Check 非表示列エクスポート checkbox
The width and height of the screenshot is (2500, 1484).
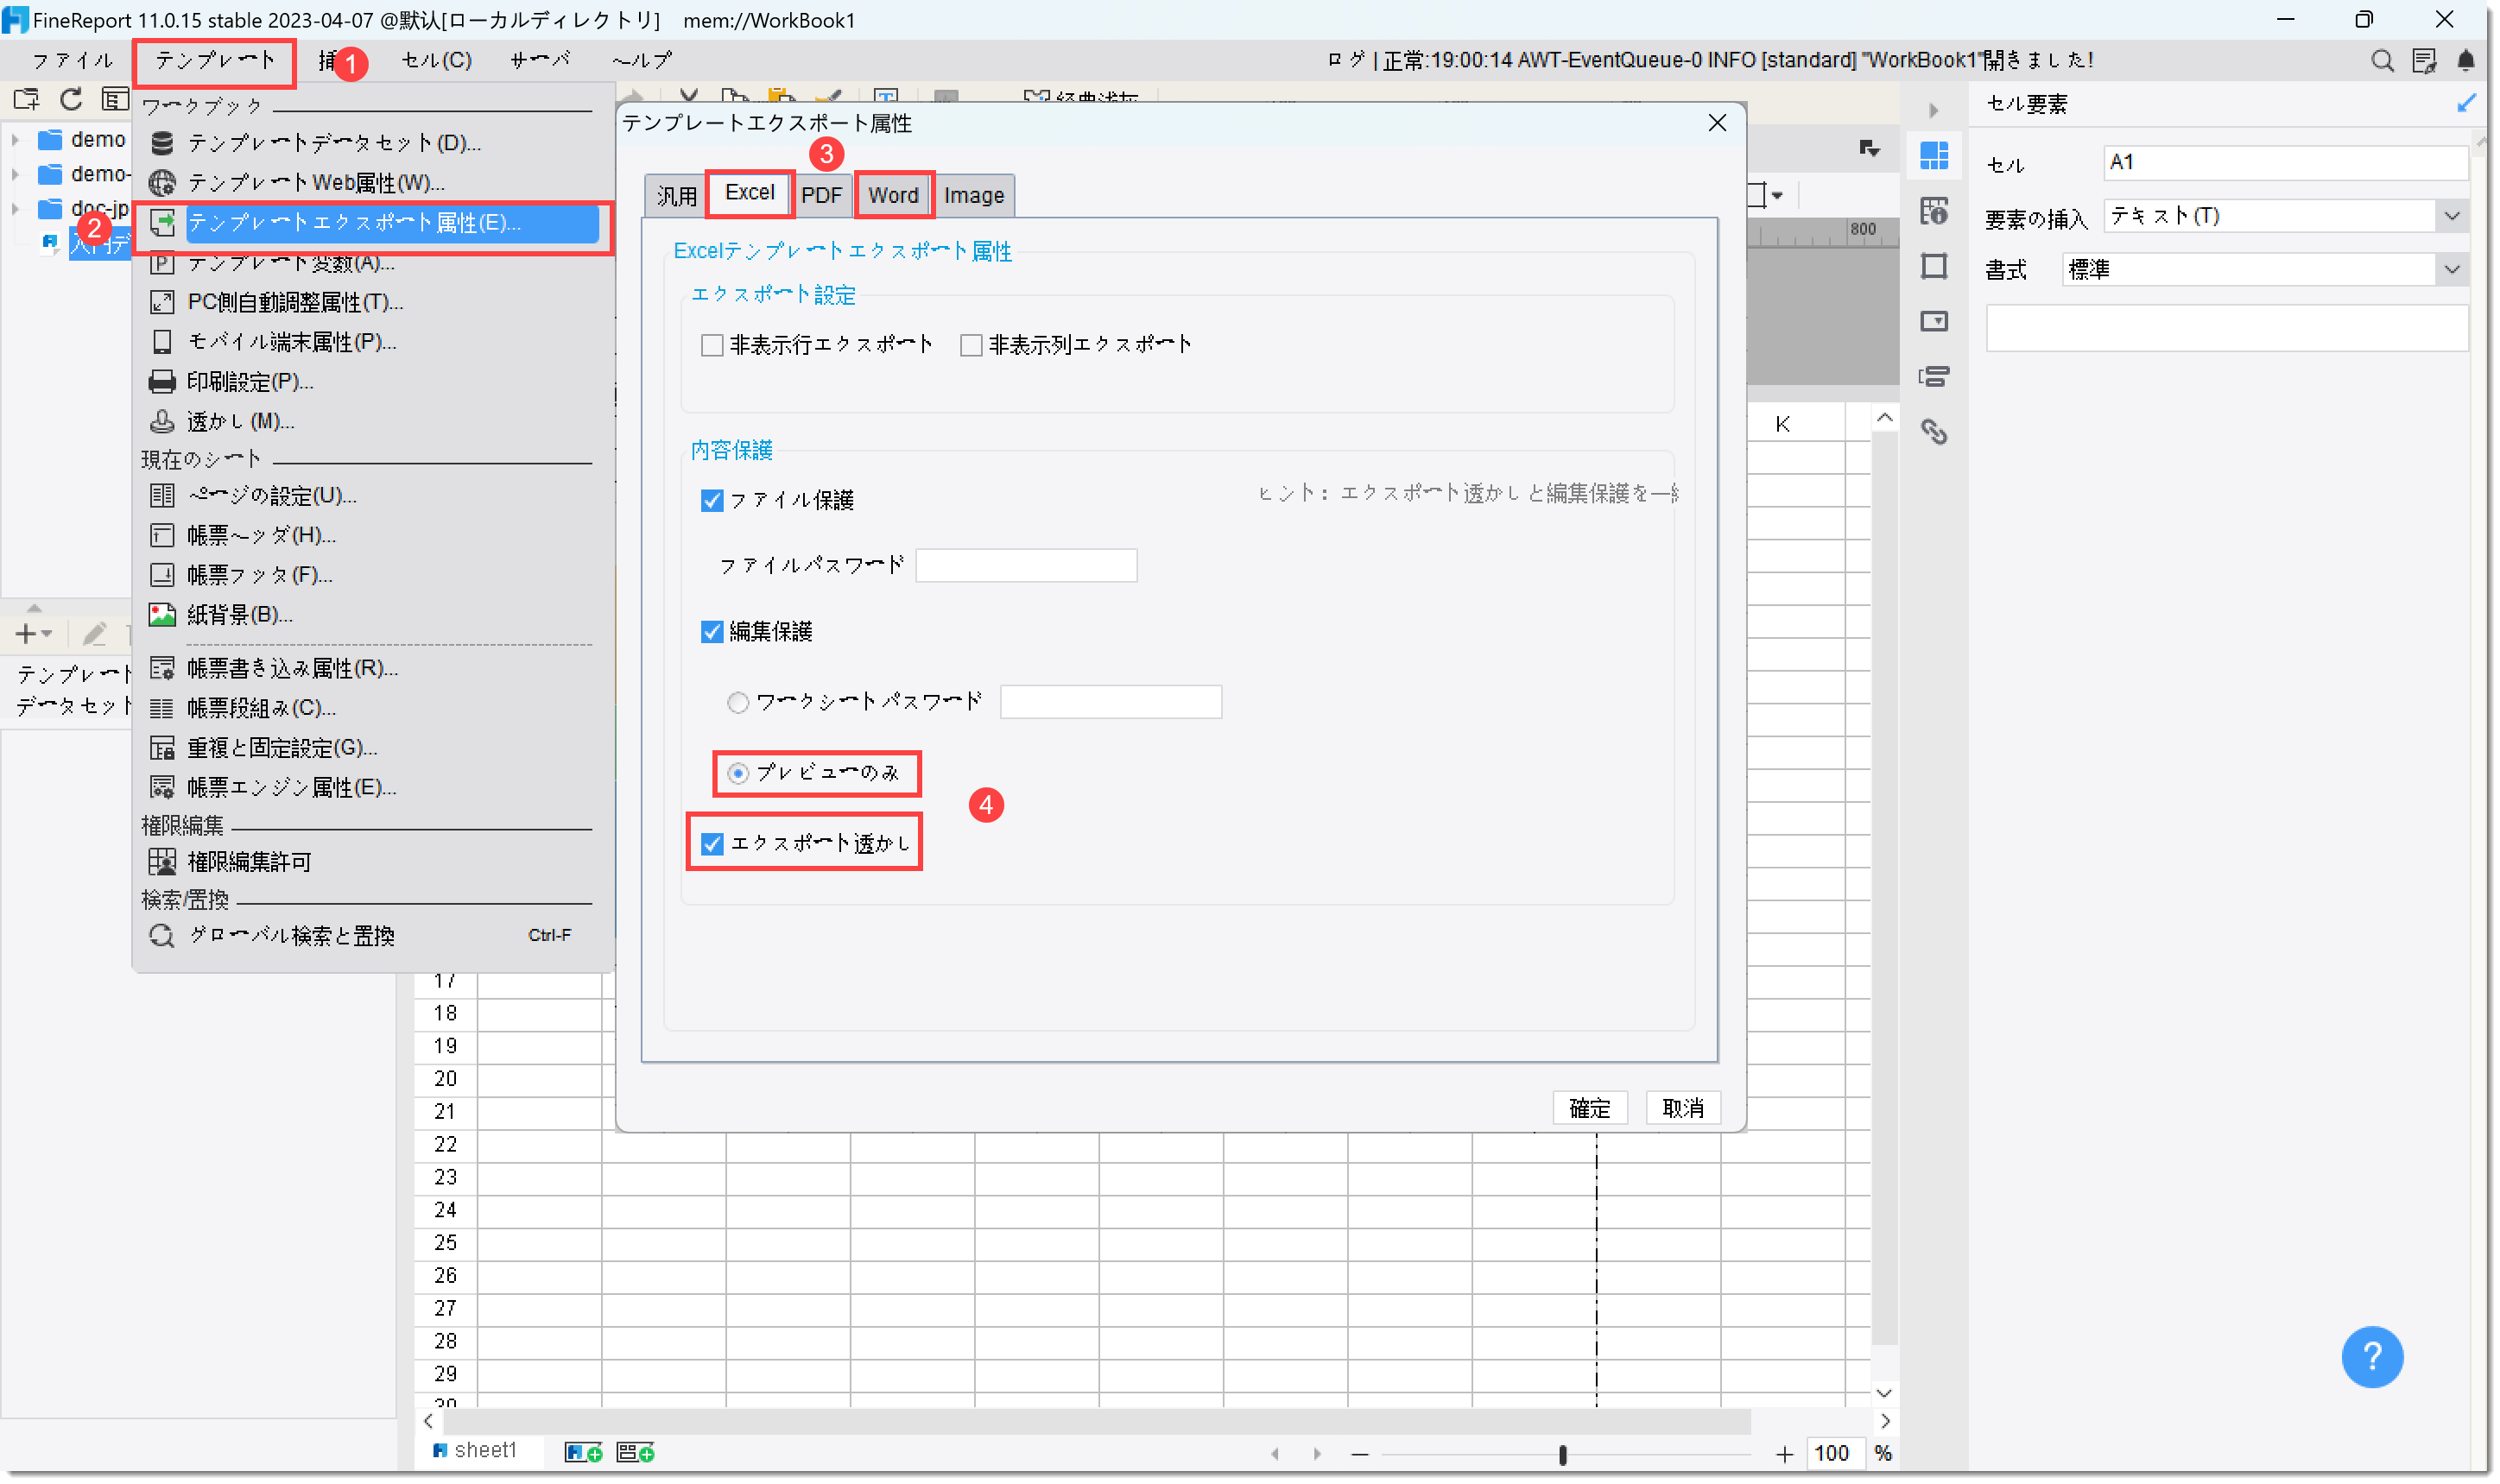click(x=971, y=346)
